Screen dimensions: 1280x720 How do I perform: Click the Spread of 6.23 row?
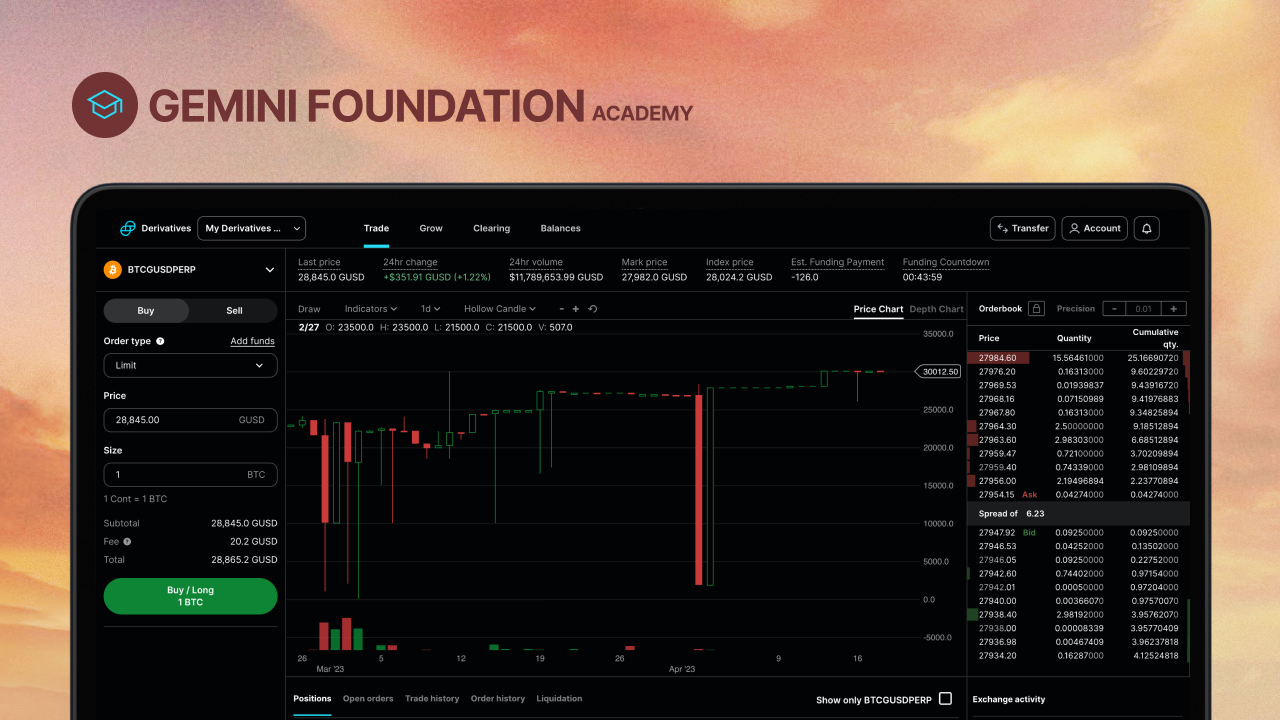(1079, 514)
